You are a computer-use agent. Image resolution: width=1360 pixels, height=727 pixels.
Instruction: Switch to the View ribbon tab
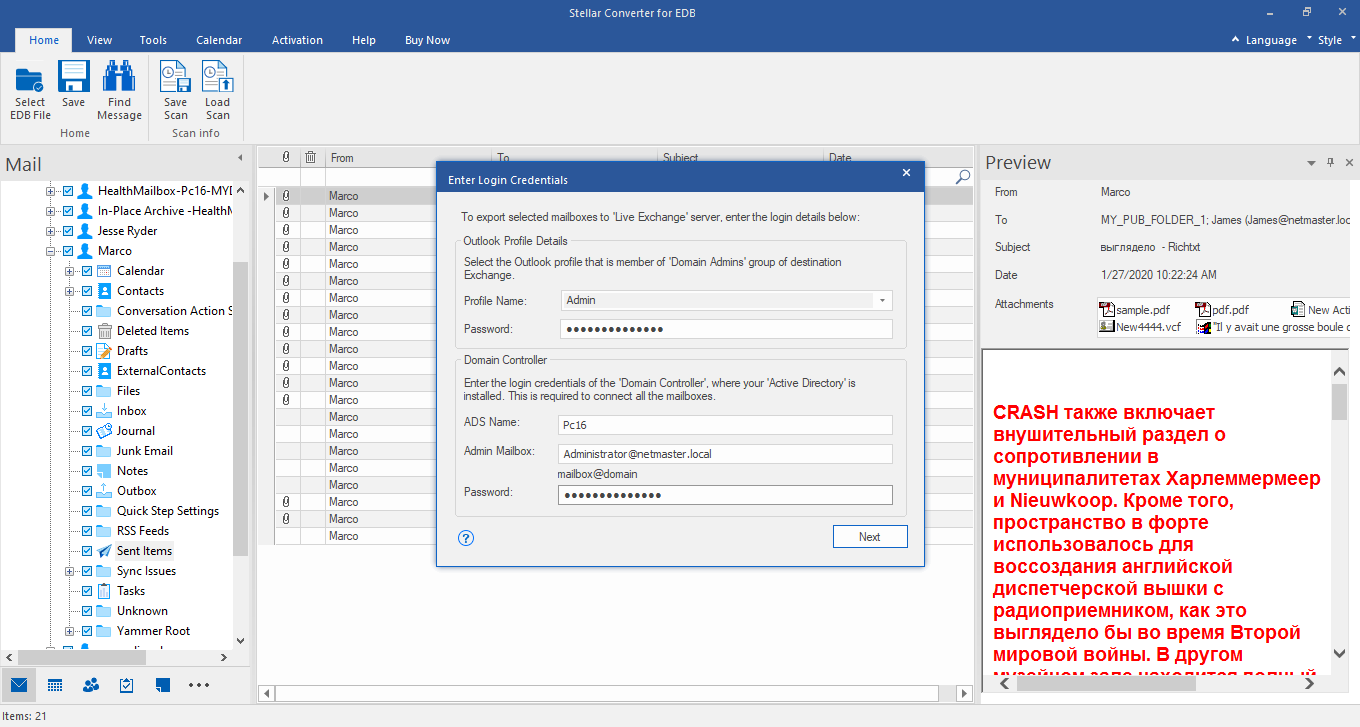tap(99, 40)
